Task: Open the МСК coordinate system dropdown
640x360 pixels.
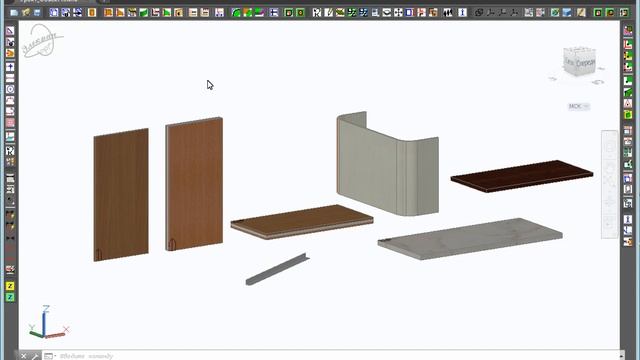Action: coord(579,106)
